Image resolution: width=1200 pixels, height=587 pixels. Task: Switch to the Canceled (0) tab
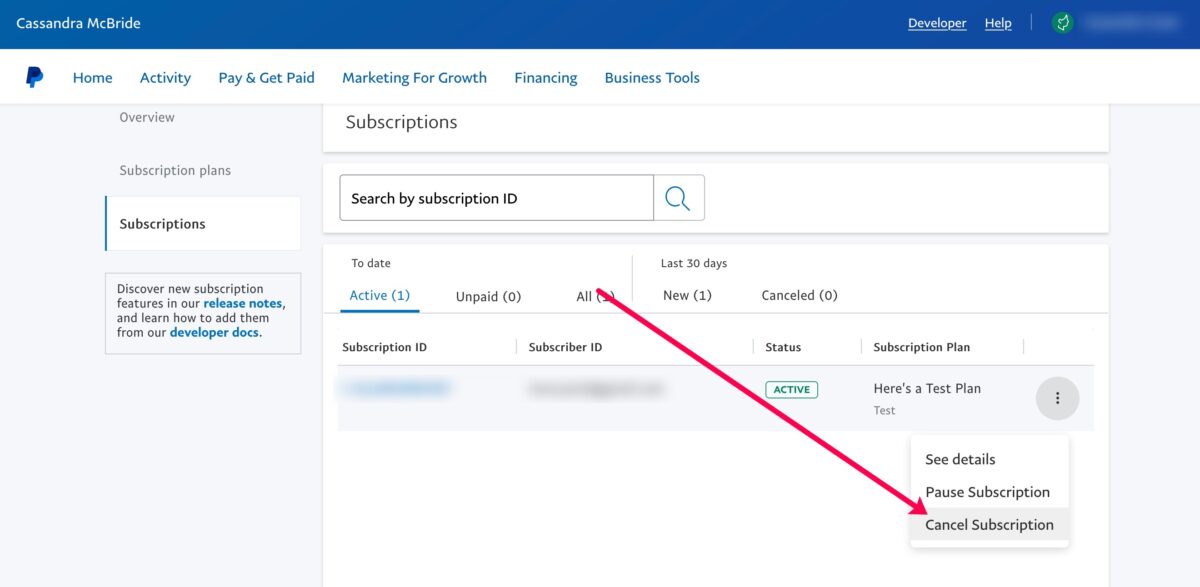(x=799, y=295)
